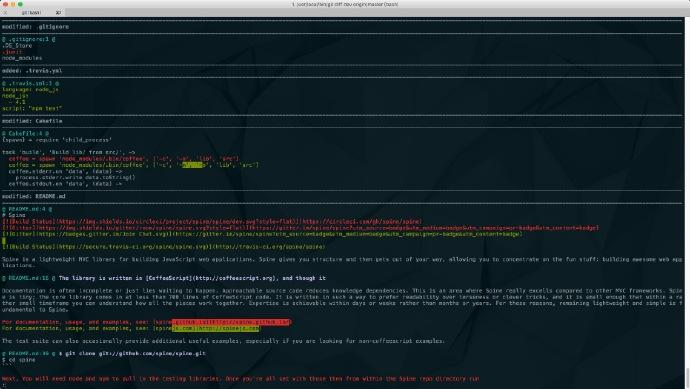Image resolution: width=690 pixels, height=389 pixels.
Task: Click the 'language: node_js' added line
Action: [30, 89]
